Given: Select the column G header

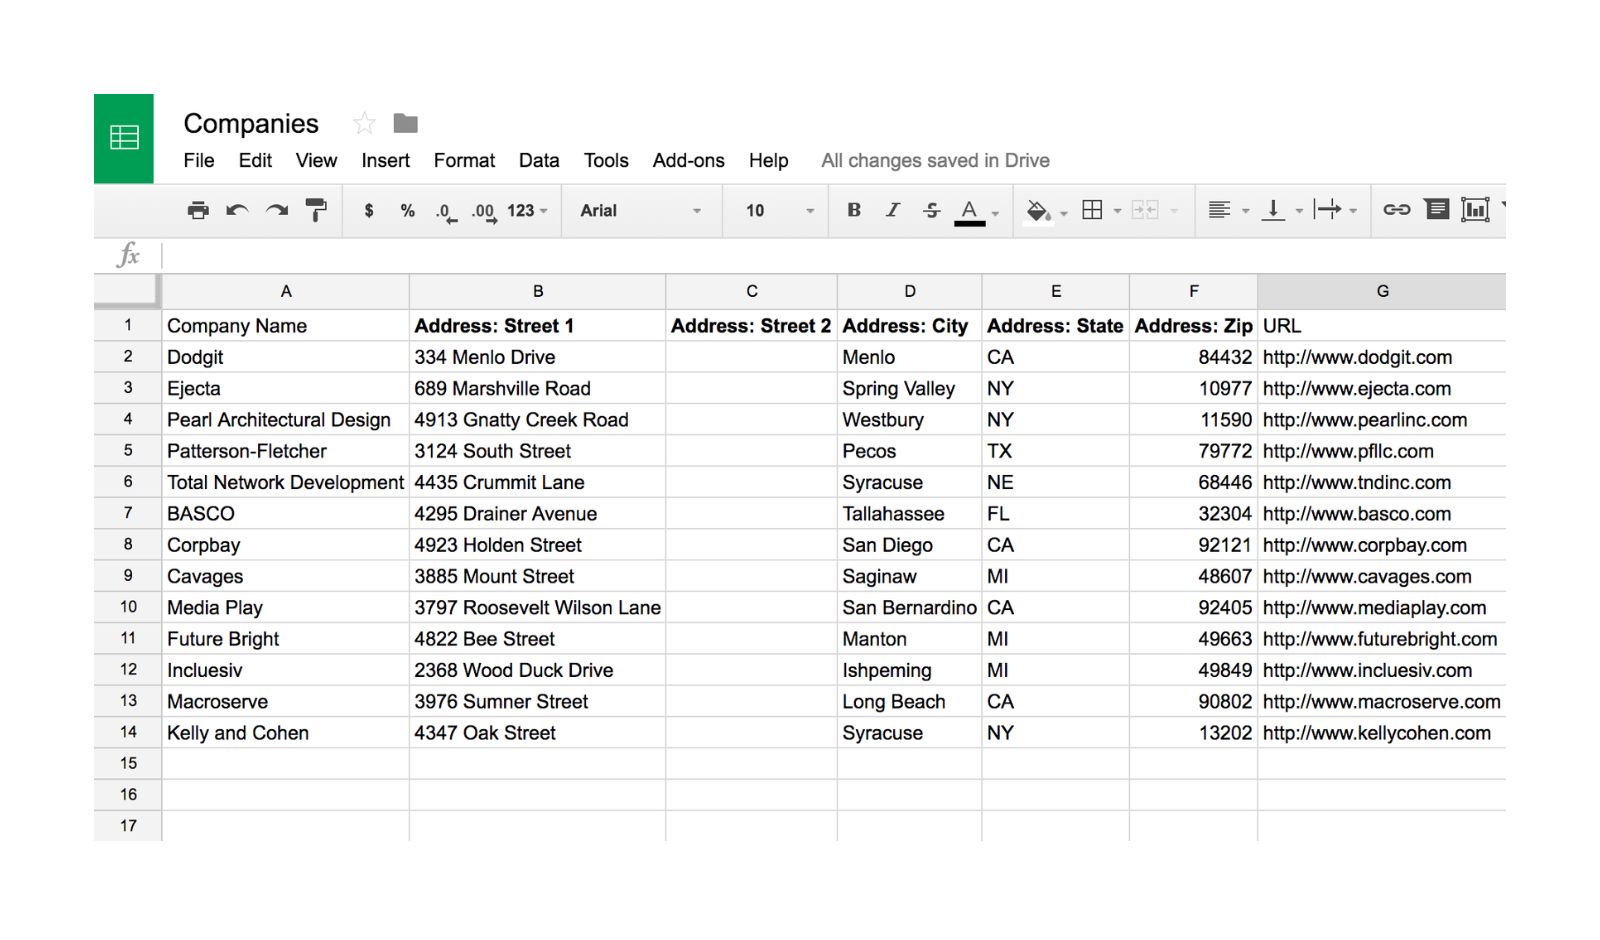Looking at the screenshot, I should click(1382, 291).
